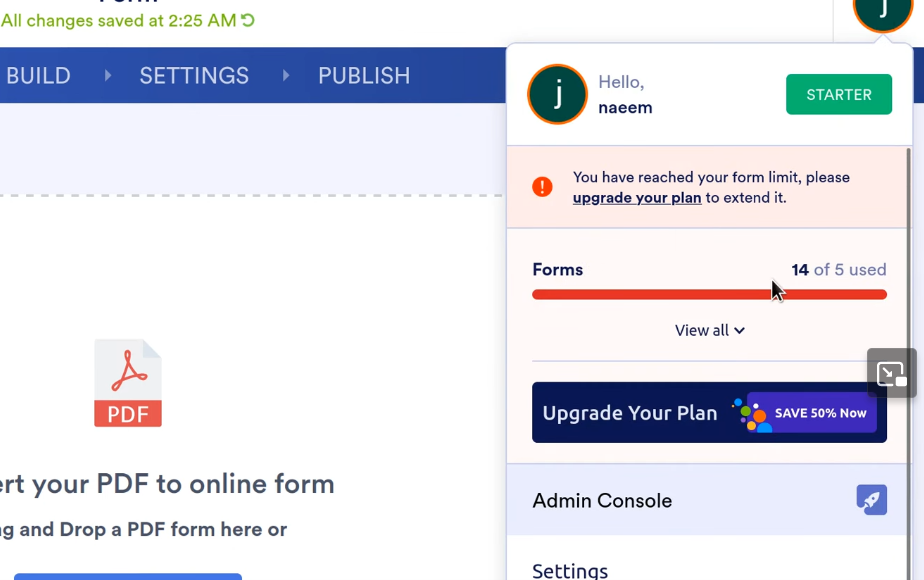Open the Admin Console menu entry

(602, 500)
